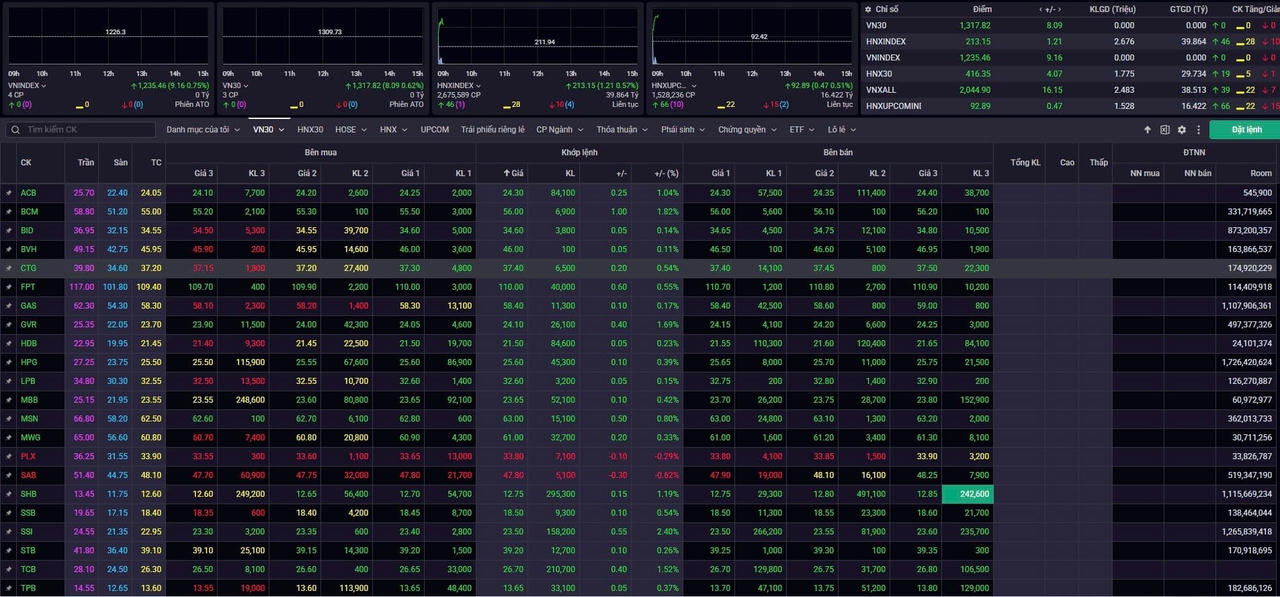This screenshot has width=1280, height=597.
Task: Click the magnifier icon in search box
Action: tap(15, 130)
